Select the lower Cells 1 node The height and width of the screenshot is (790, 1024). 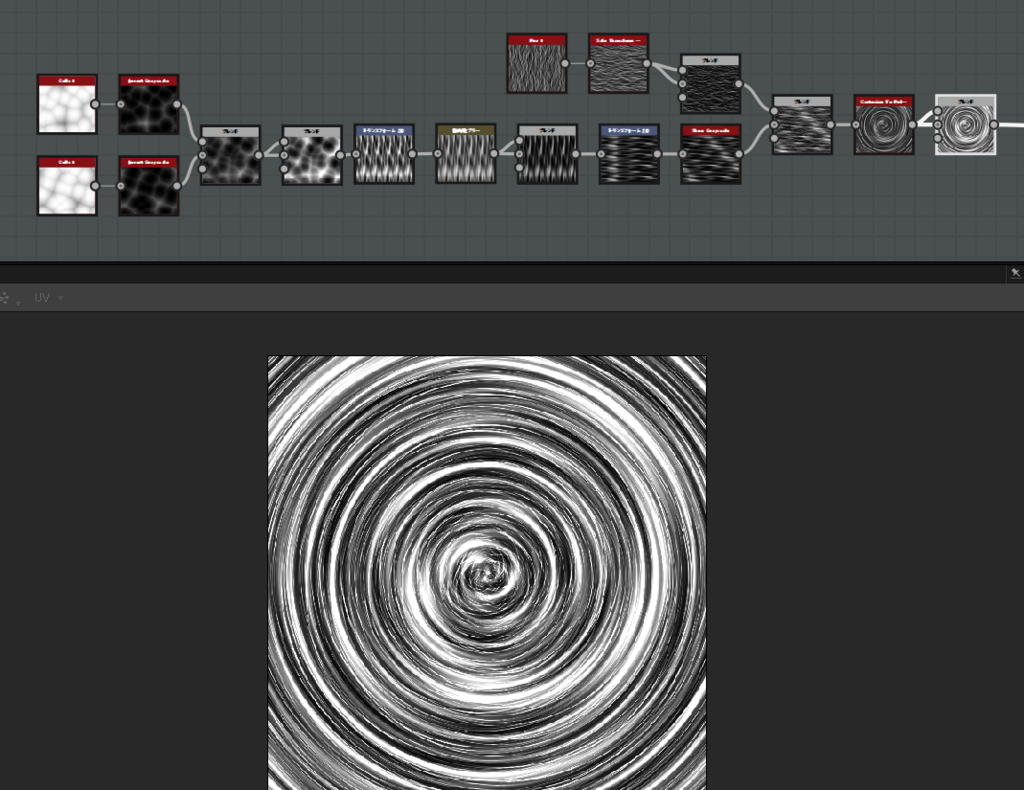67,186
